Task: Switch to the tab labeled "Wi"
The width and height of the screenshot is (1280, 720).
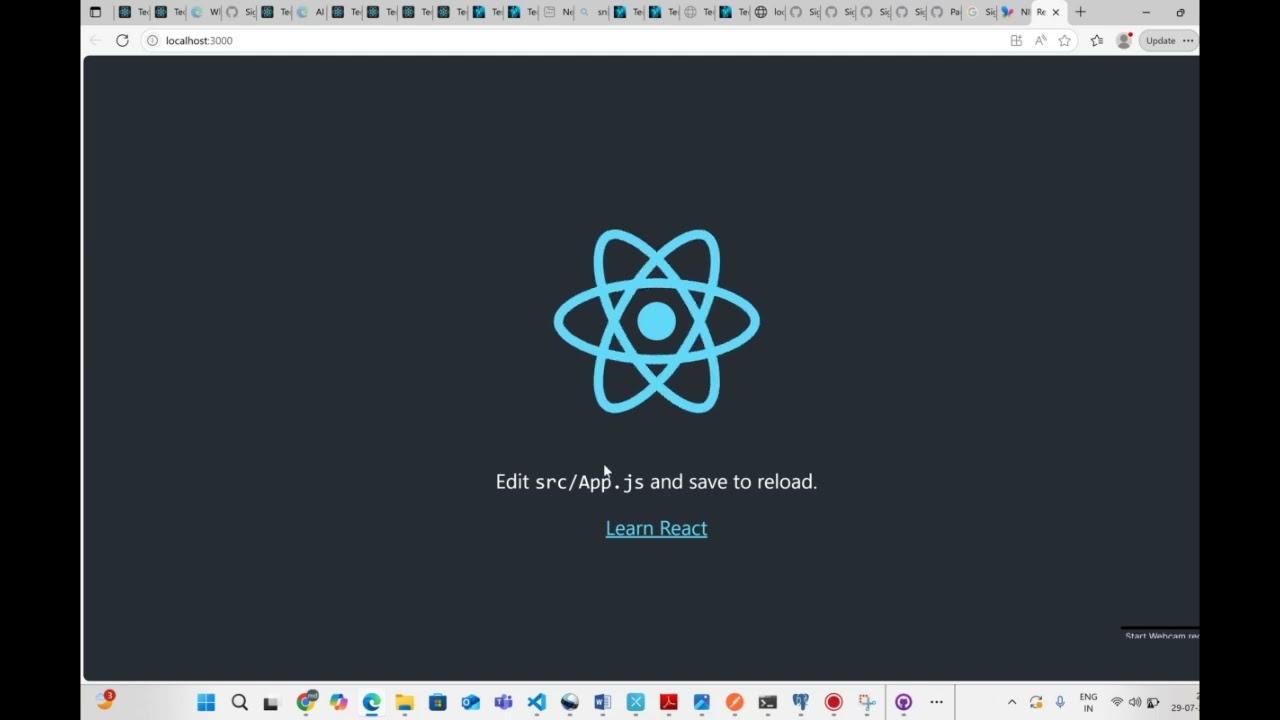Action: pyautogui.click(x=206, y=12)
